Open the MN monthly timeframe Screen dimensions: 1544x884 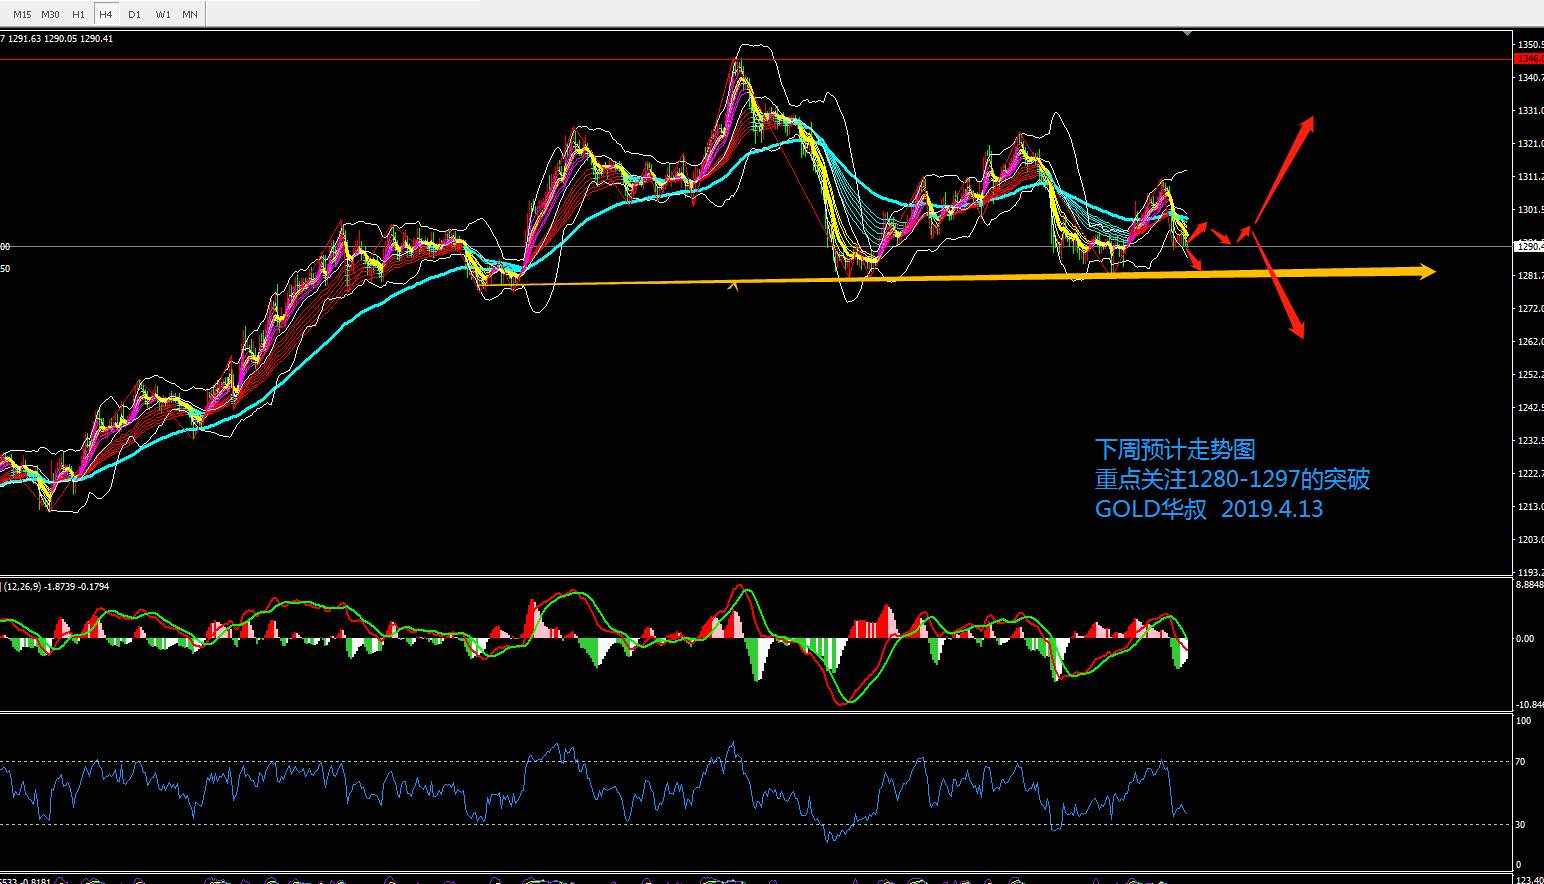click(190, 15)
